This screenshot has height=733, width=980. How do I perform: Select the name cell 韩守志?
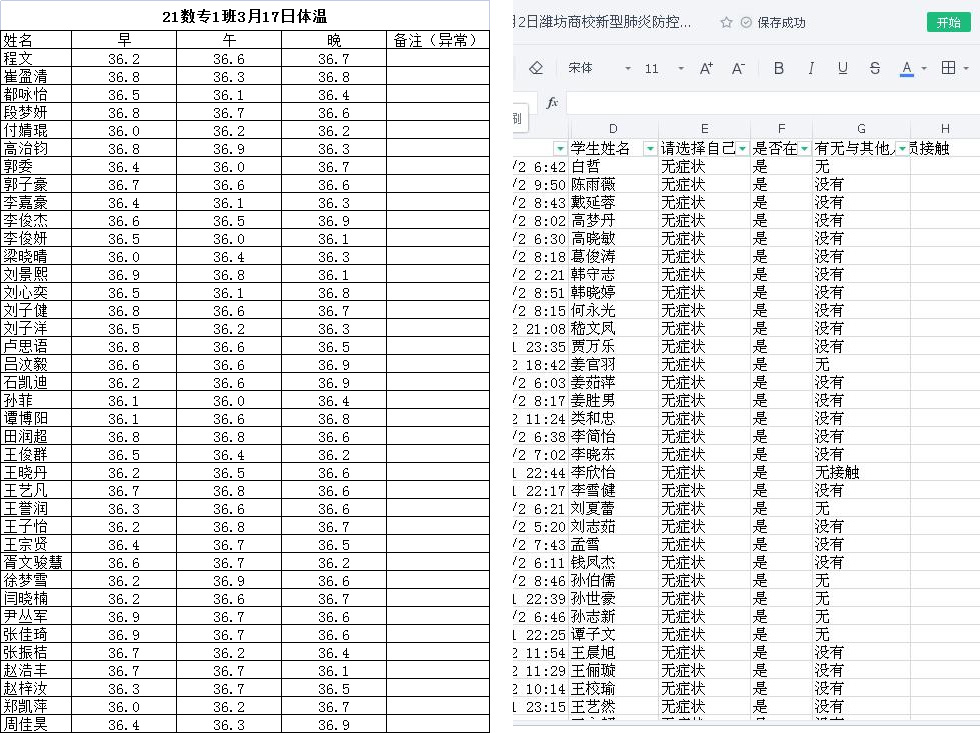(613, 274)
